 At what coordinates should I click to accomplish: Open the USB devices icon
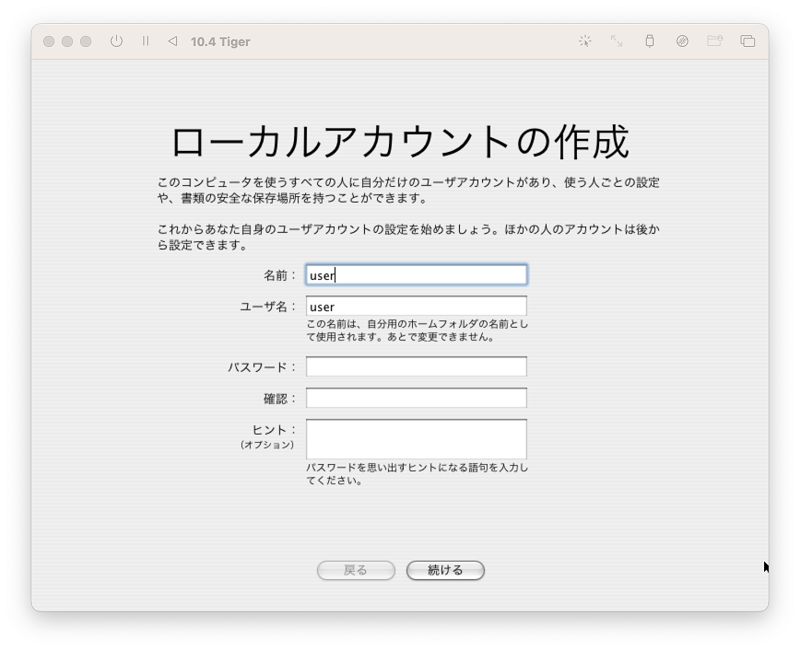[x=649, y=41]
